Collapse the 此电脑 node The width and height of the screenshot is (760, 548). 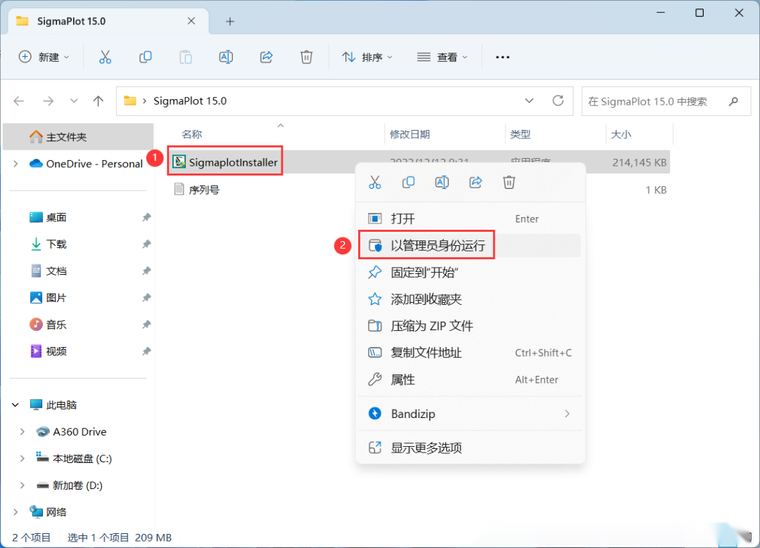[x=16, y=405]
